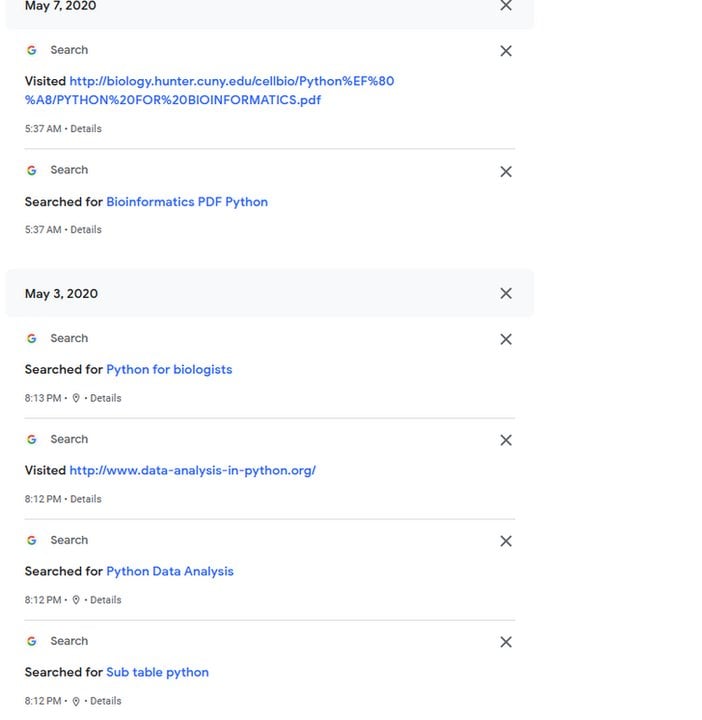
Task: Remove the 'Bioinformatics PDF Python' search entry
Action: [x=506, y=172]
